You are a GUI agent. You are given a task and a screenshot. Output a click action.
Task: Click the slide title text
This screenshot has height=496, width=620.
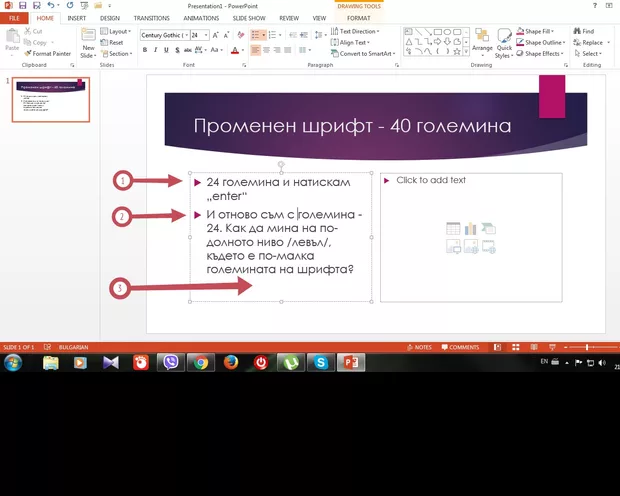[x=352, y=126]
